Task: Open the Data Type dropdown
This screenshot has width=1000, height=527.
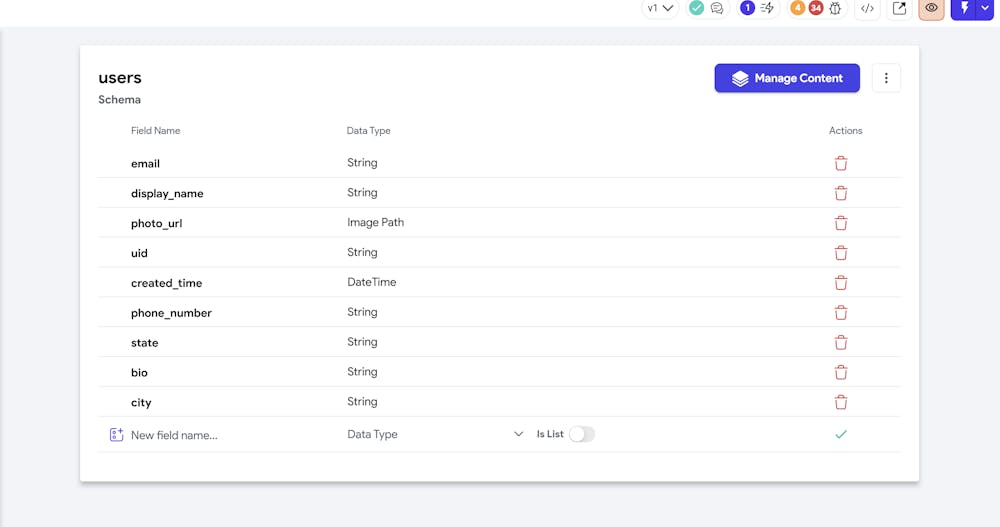Action: tap(434, 434)
